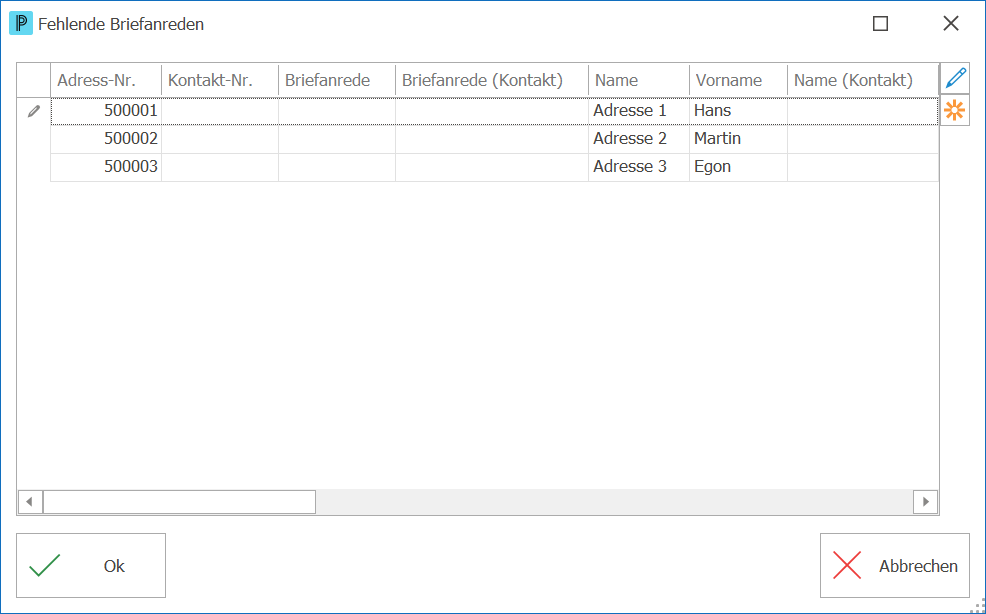Click the empty Briefanrede cell for 500002

(x=337, y=139)
